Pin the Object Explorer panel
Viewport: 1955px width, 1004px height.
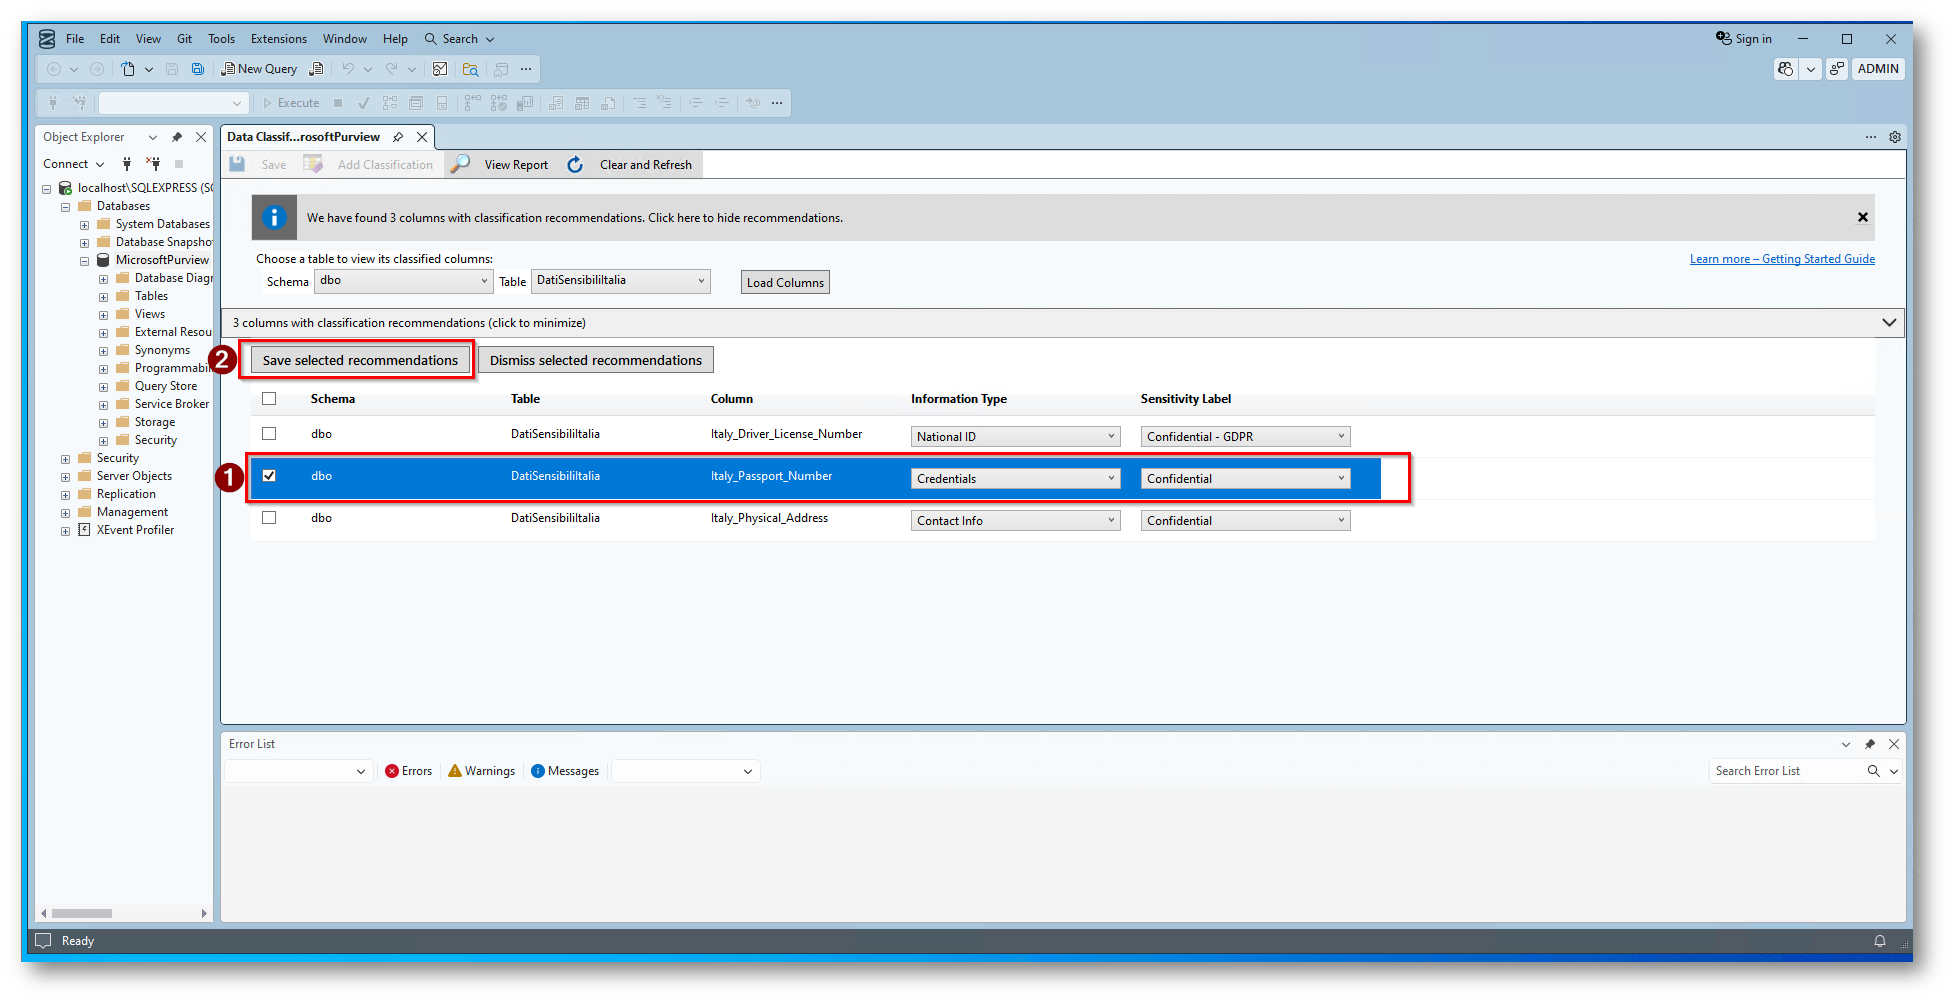click(177, 137)
